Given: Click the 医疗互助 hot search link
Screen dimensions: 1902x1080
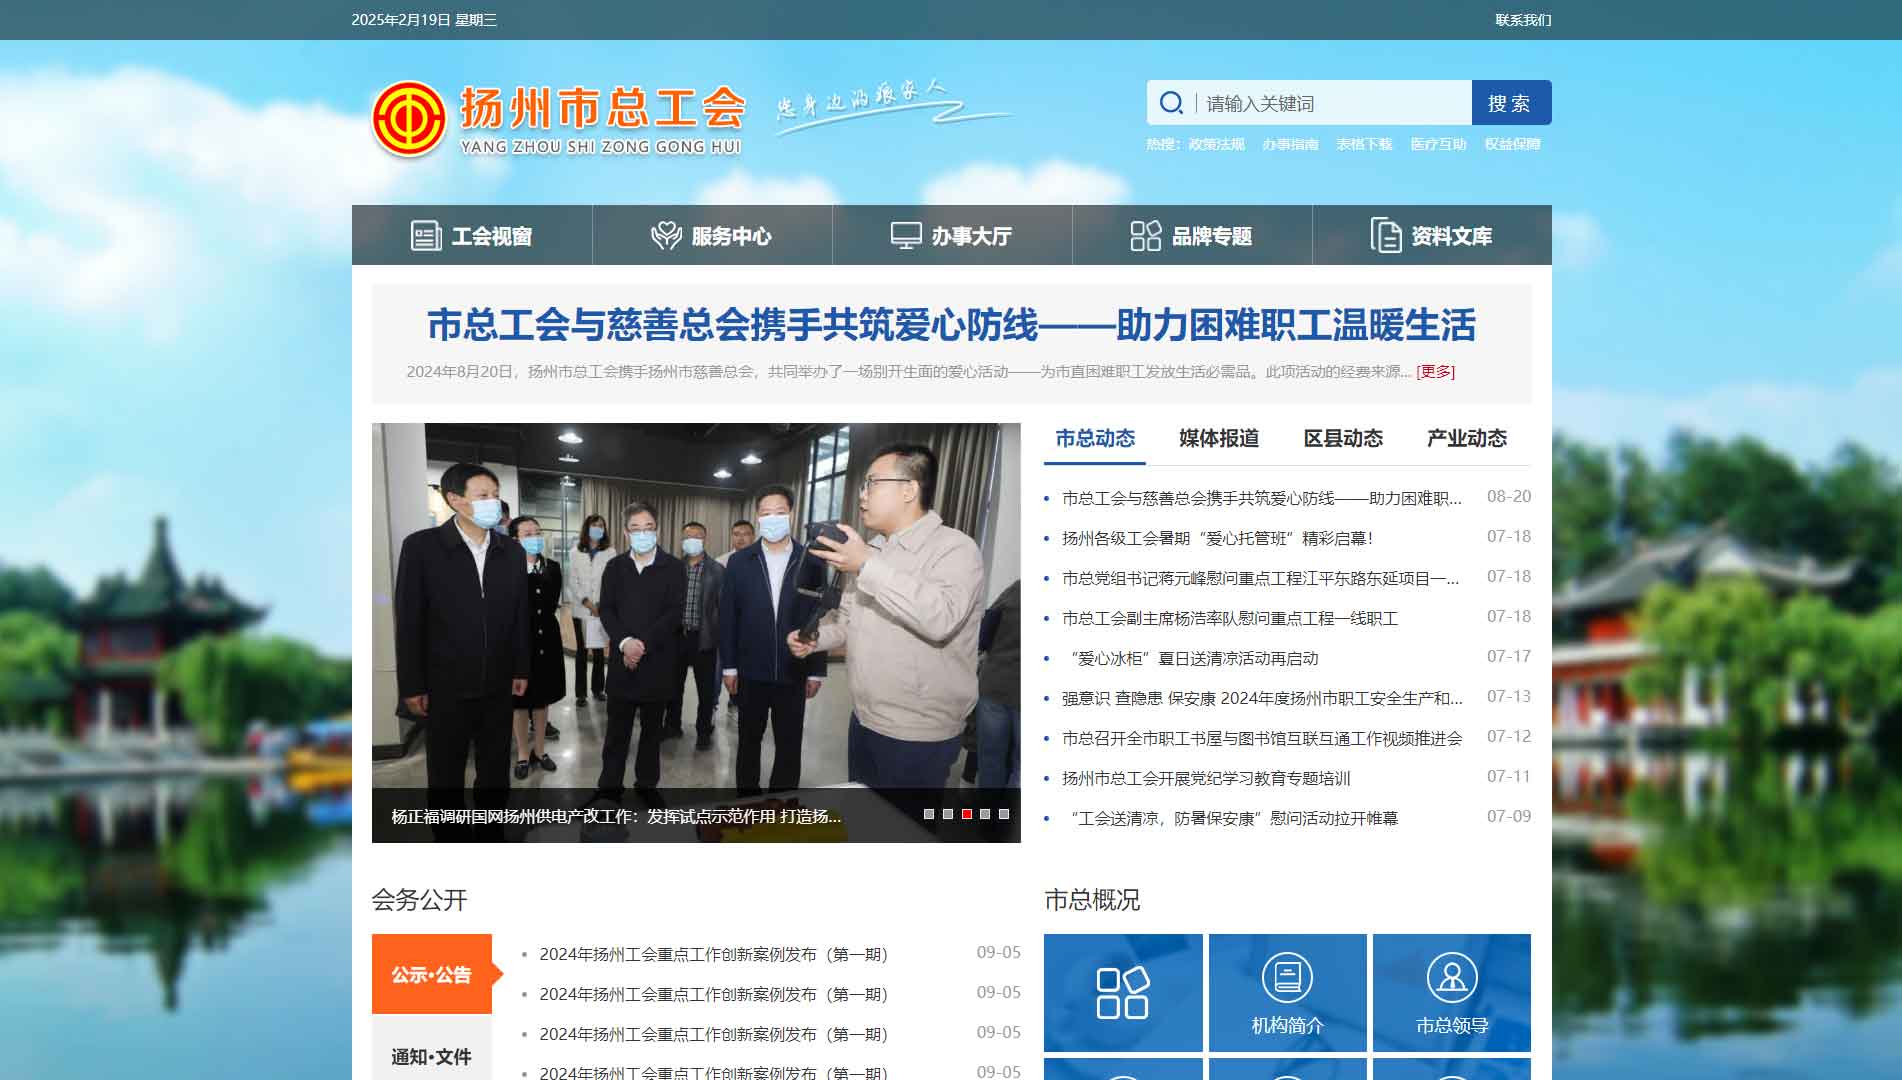Looking at the screenshot, I should [x=1438, y=144].
